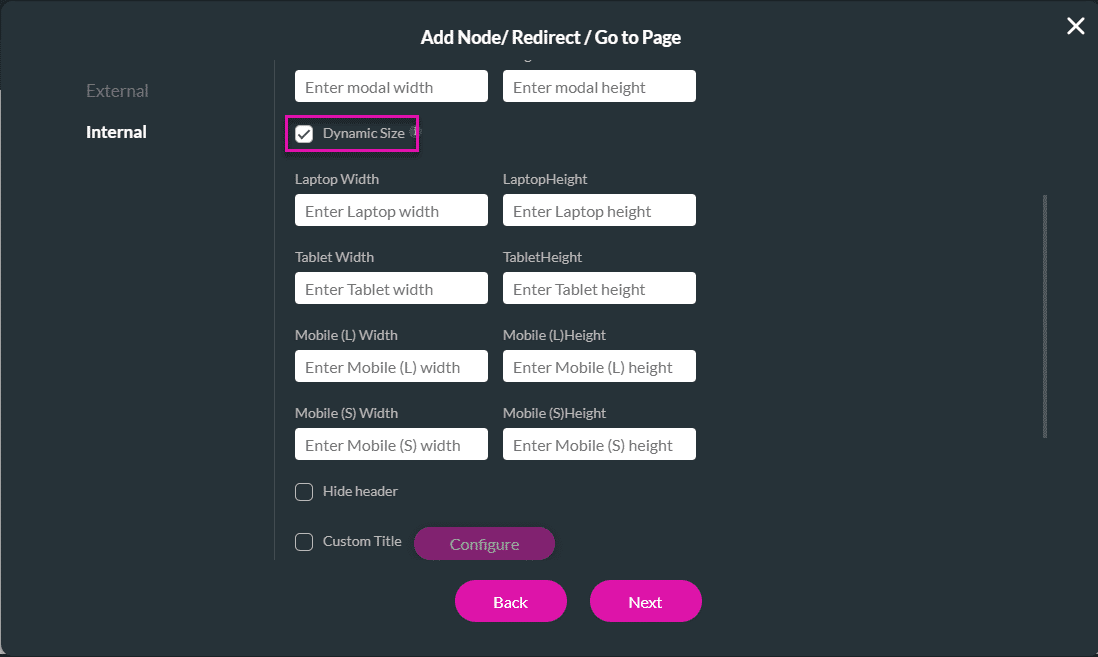
Task: Click the modal width input field
Action: tap(391, 87)
